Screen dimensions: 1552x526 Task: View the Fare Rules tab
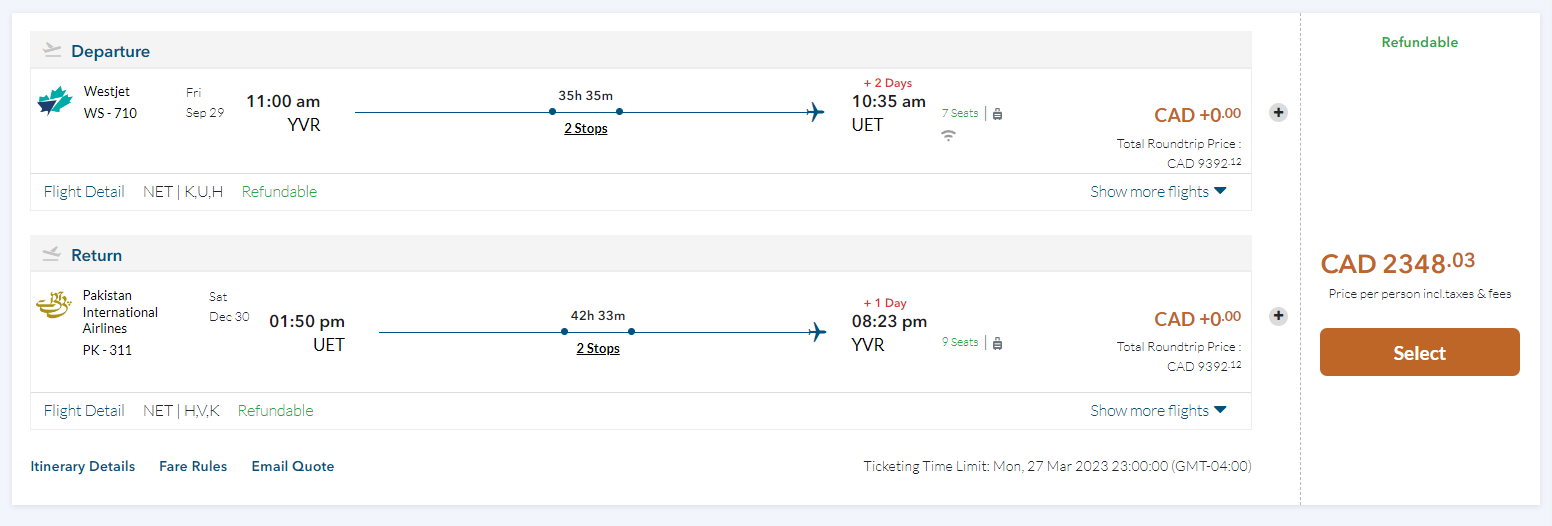click(193, 466)
